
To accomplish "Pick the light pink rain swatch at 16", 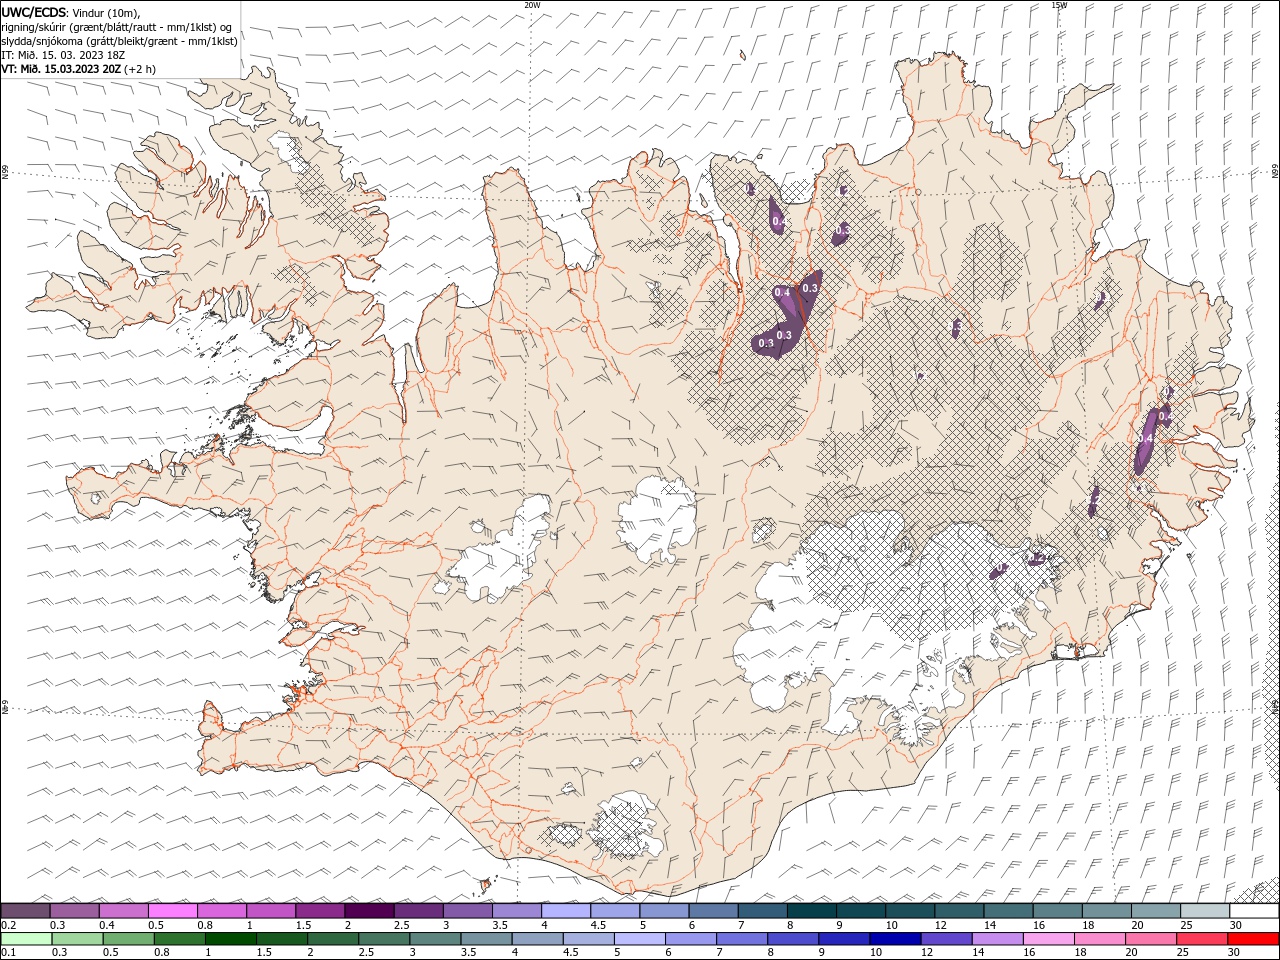I will (x=1048, y=939).
